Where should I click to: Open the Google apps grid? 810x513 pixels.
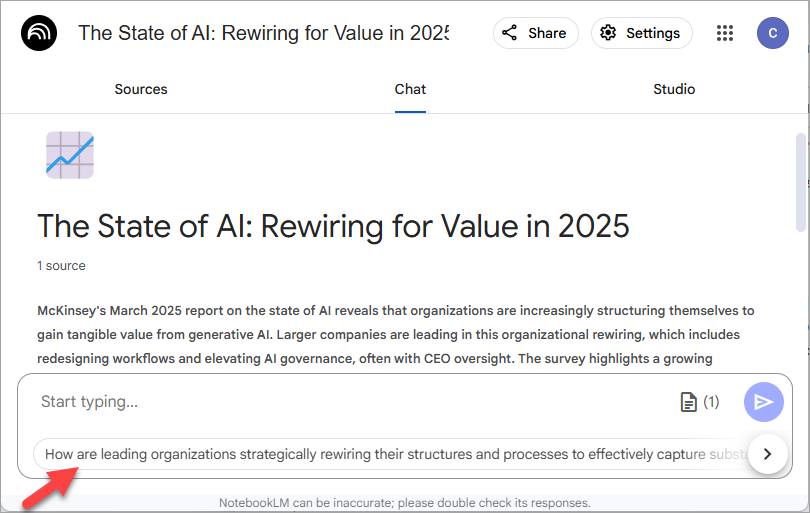pyautogui.click(x=725, y=33)
